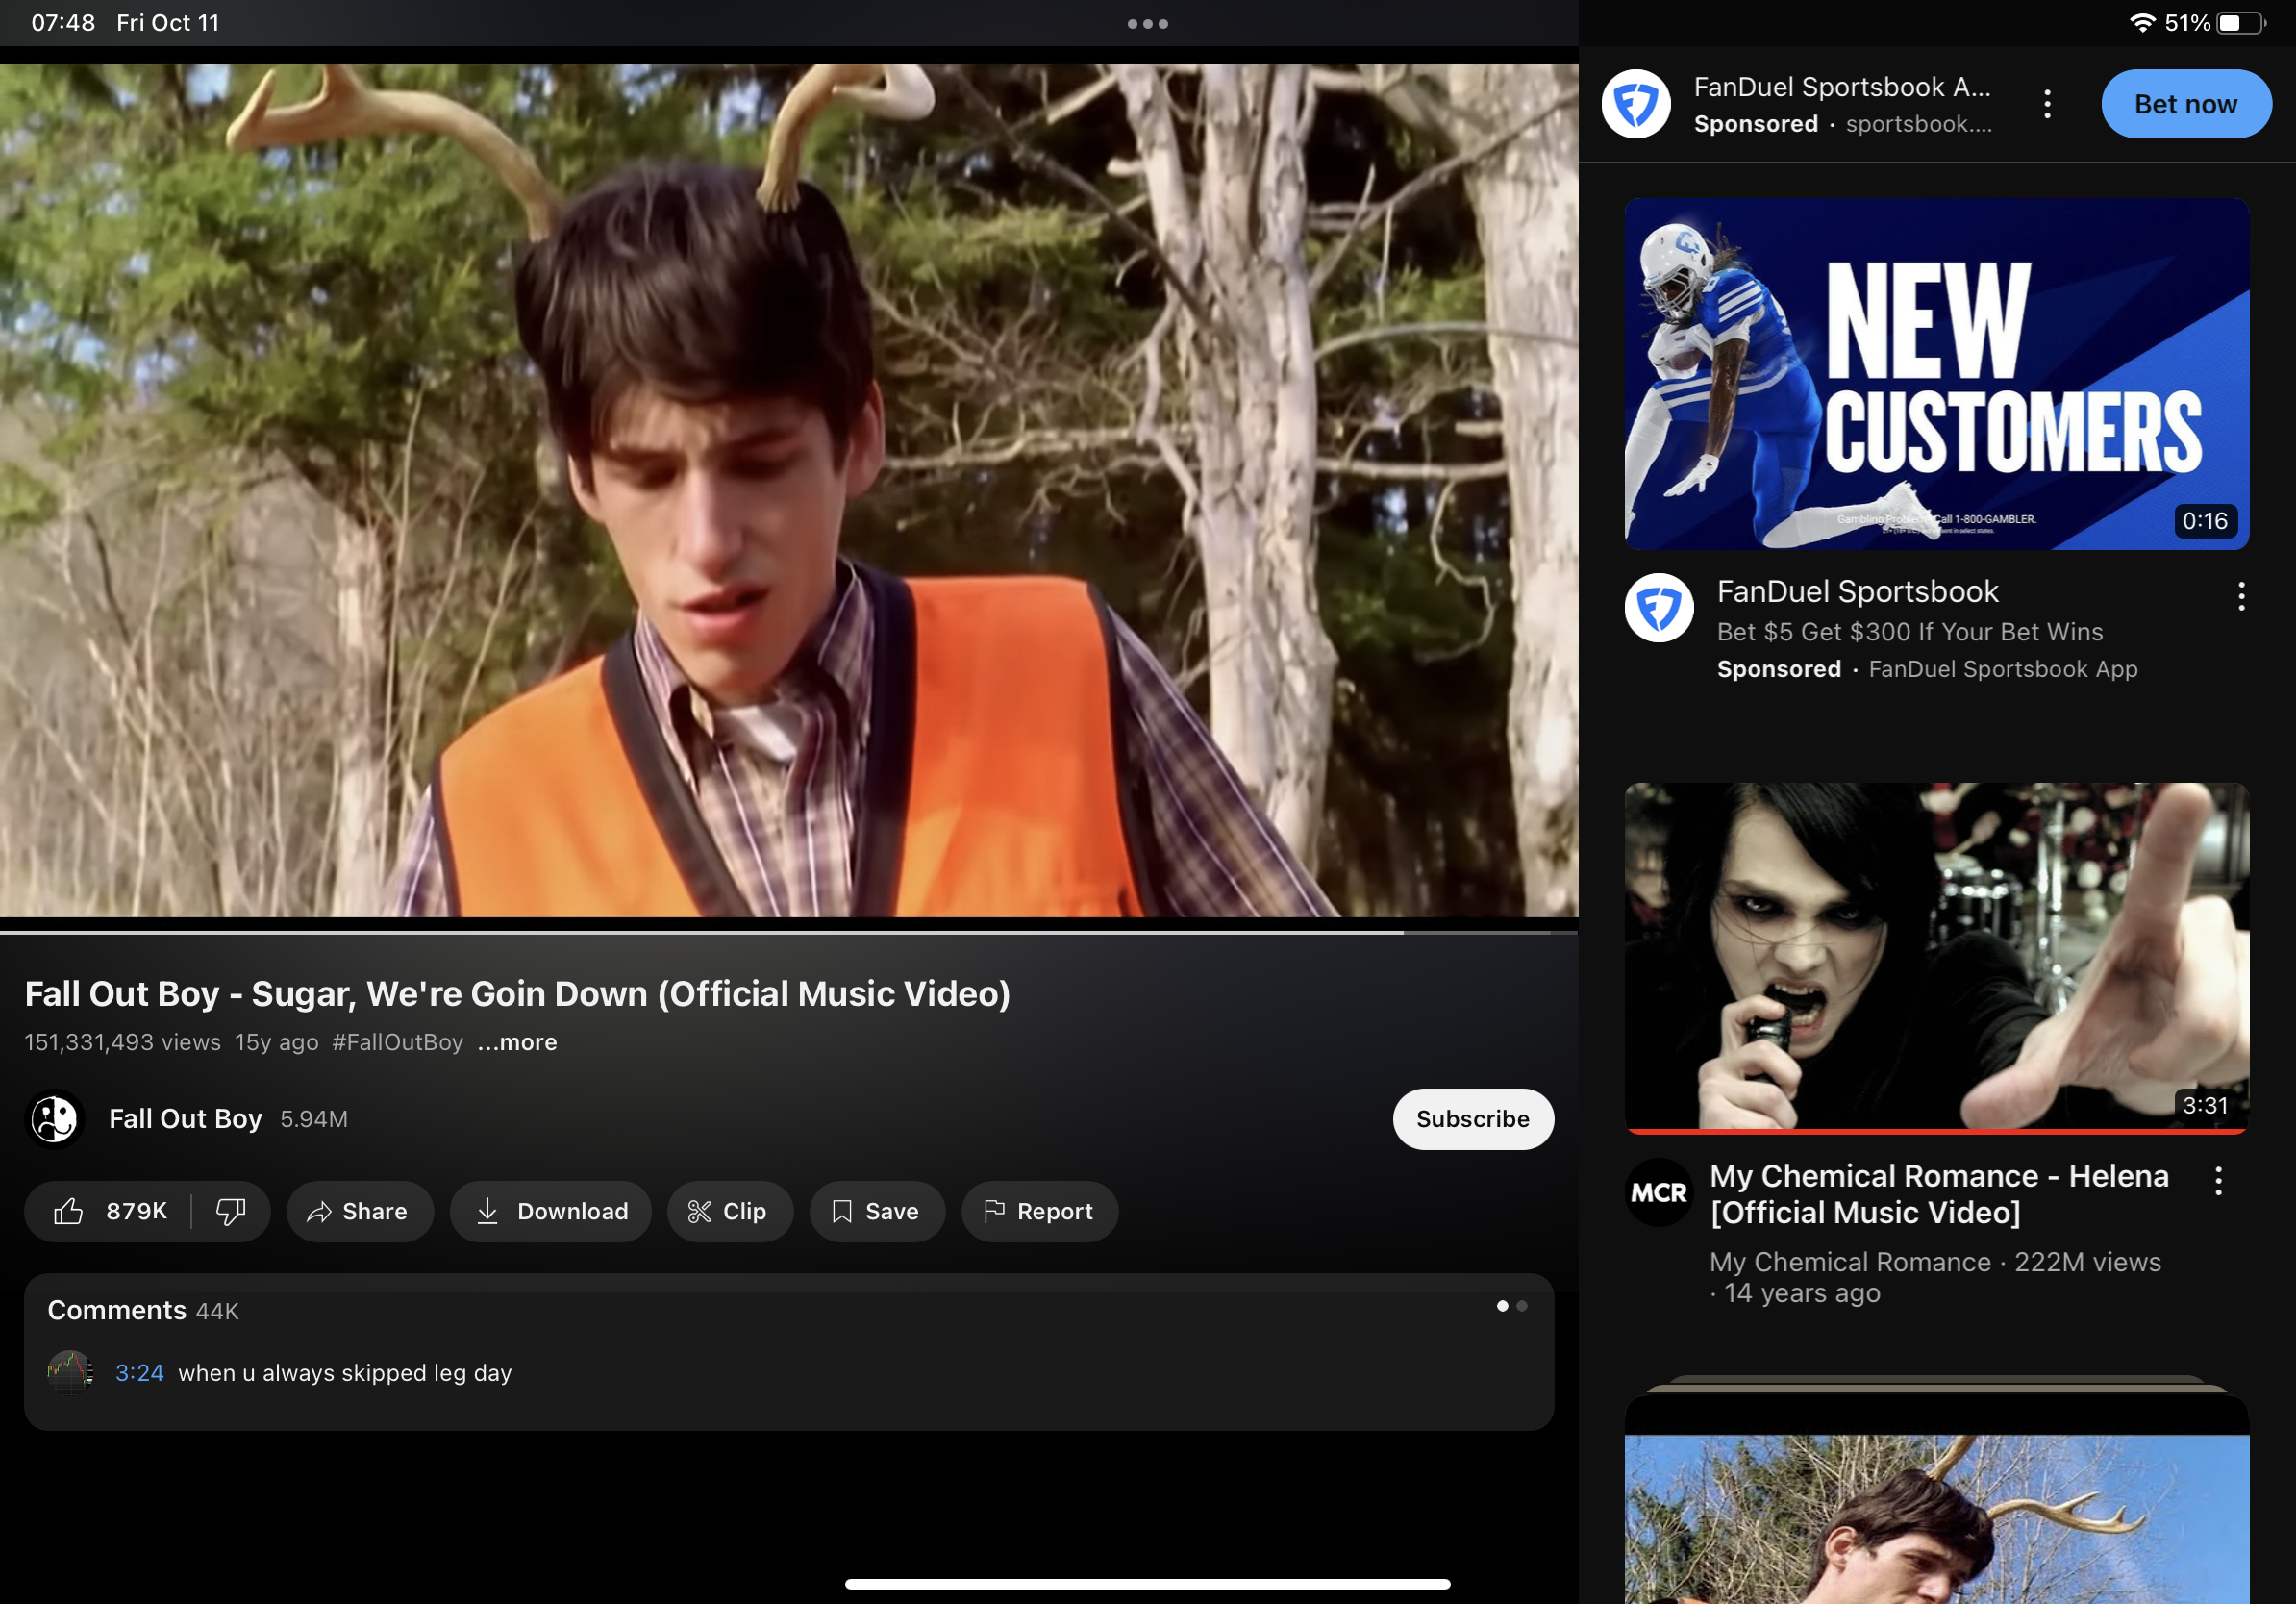
Task: Jump to the 3:24 timestamp in the comment
Action: point(140,1372)
